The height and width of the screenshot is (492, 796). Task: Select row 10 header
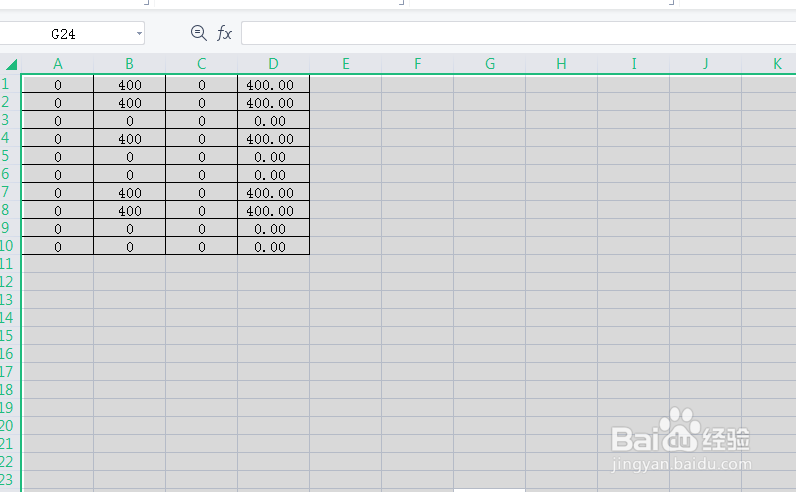coord(10,246)
